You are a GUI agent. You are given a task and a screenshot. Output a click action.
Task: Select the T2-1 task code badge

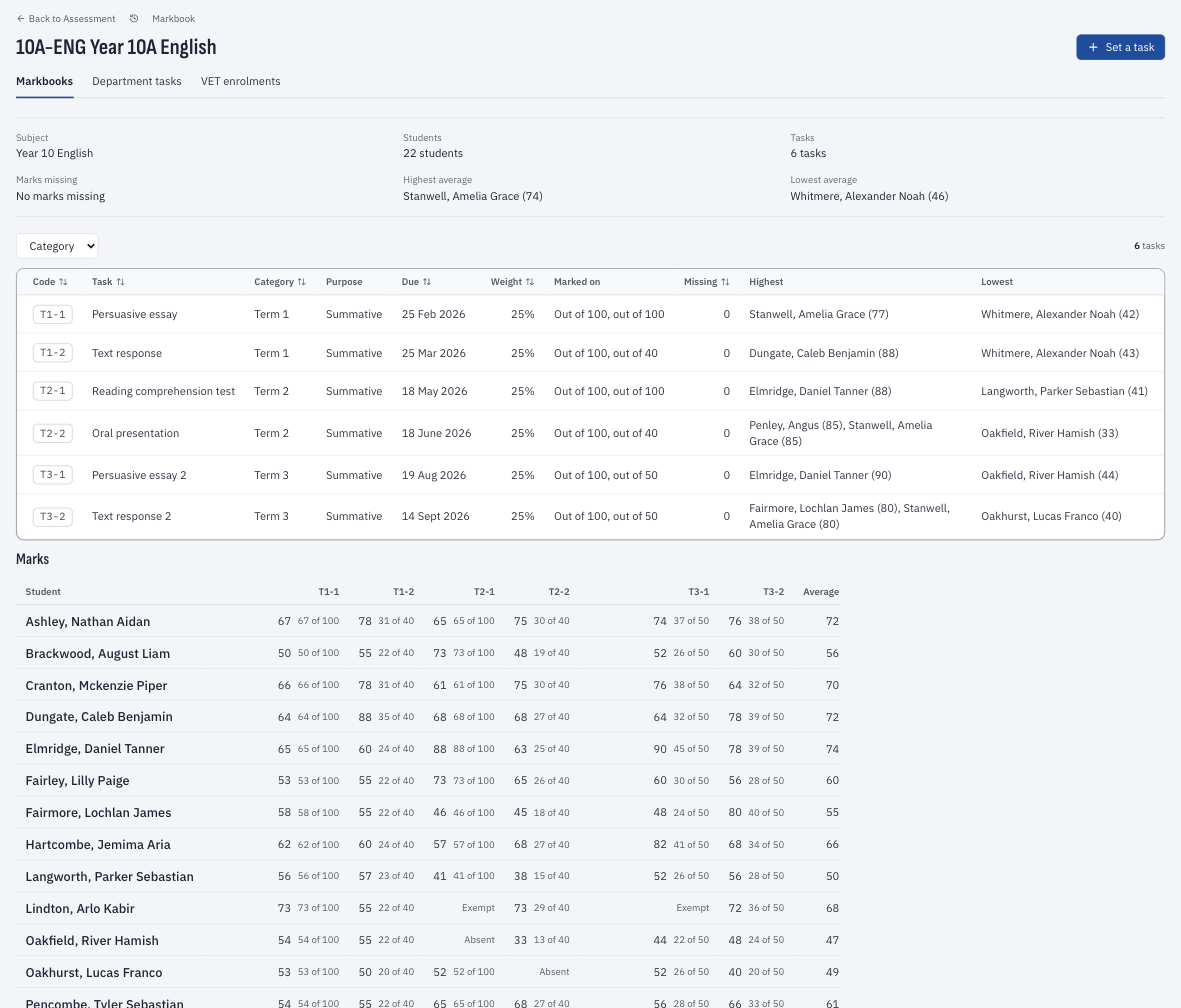53,391
